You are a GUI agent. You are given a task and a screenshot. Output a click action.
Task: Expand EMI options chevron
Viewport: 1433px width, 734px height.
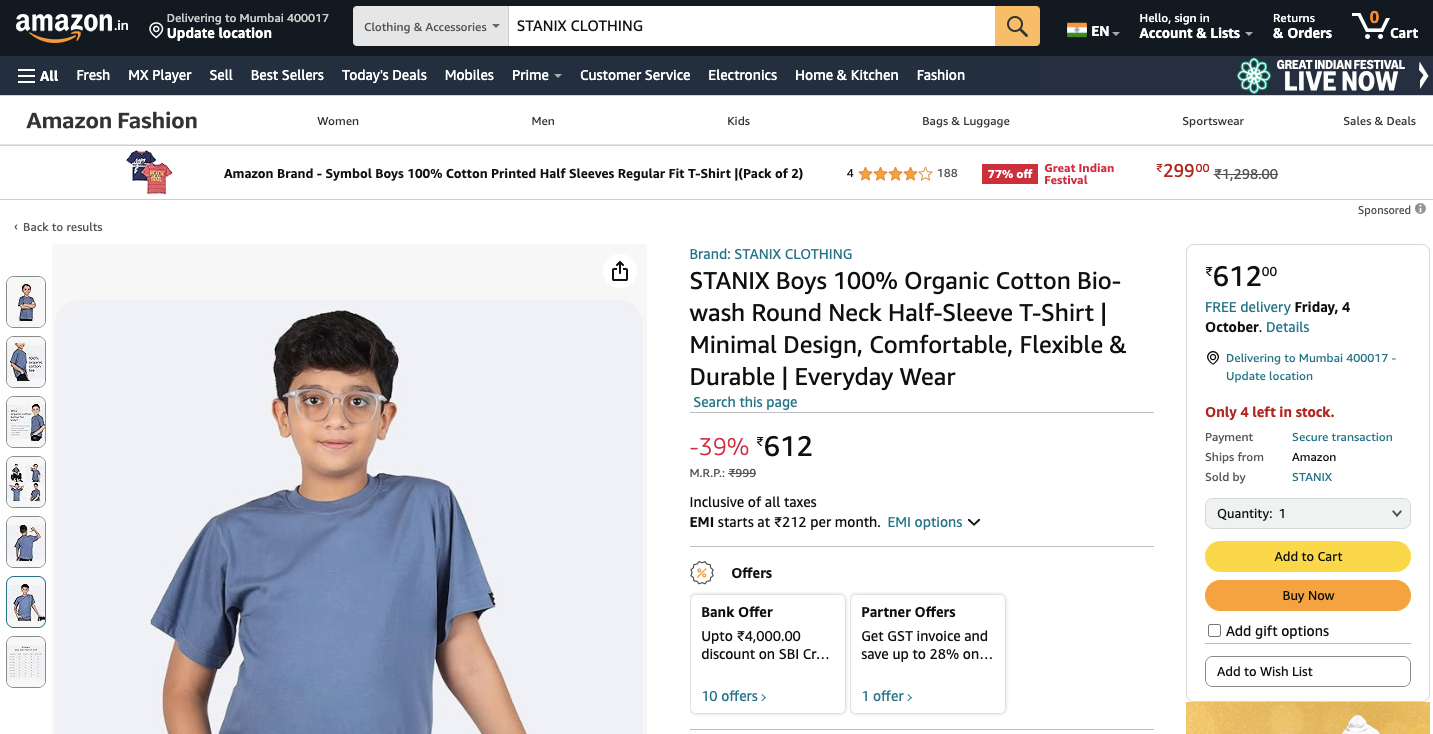[974, 522]
